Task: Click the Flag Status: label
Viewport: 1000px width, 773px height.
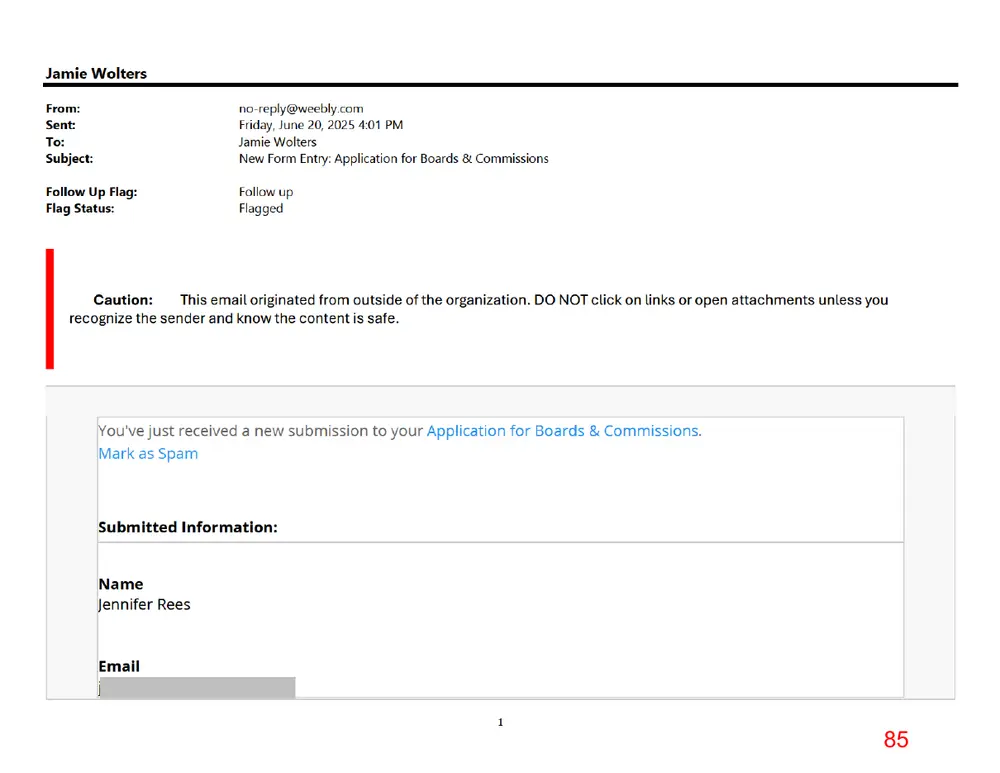Action: [x=80, y=209]
